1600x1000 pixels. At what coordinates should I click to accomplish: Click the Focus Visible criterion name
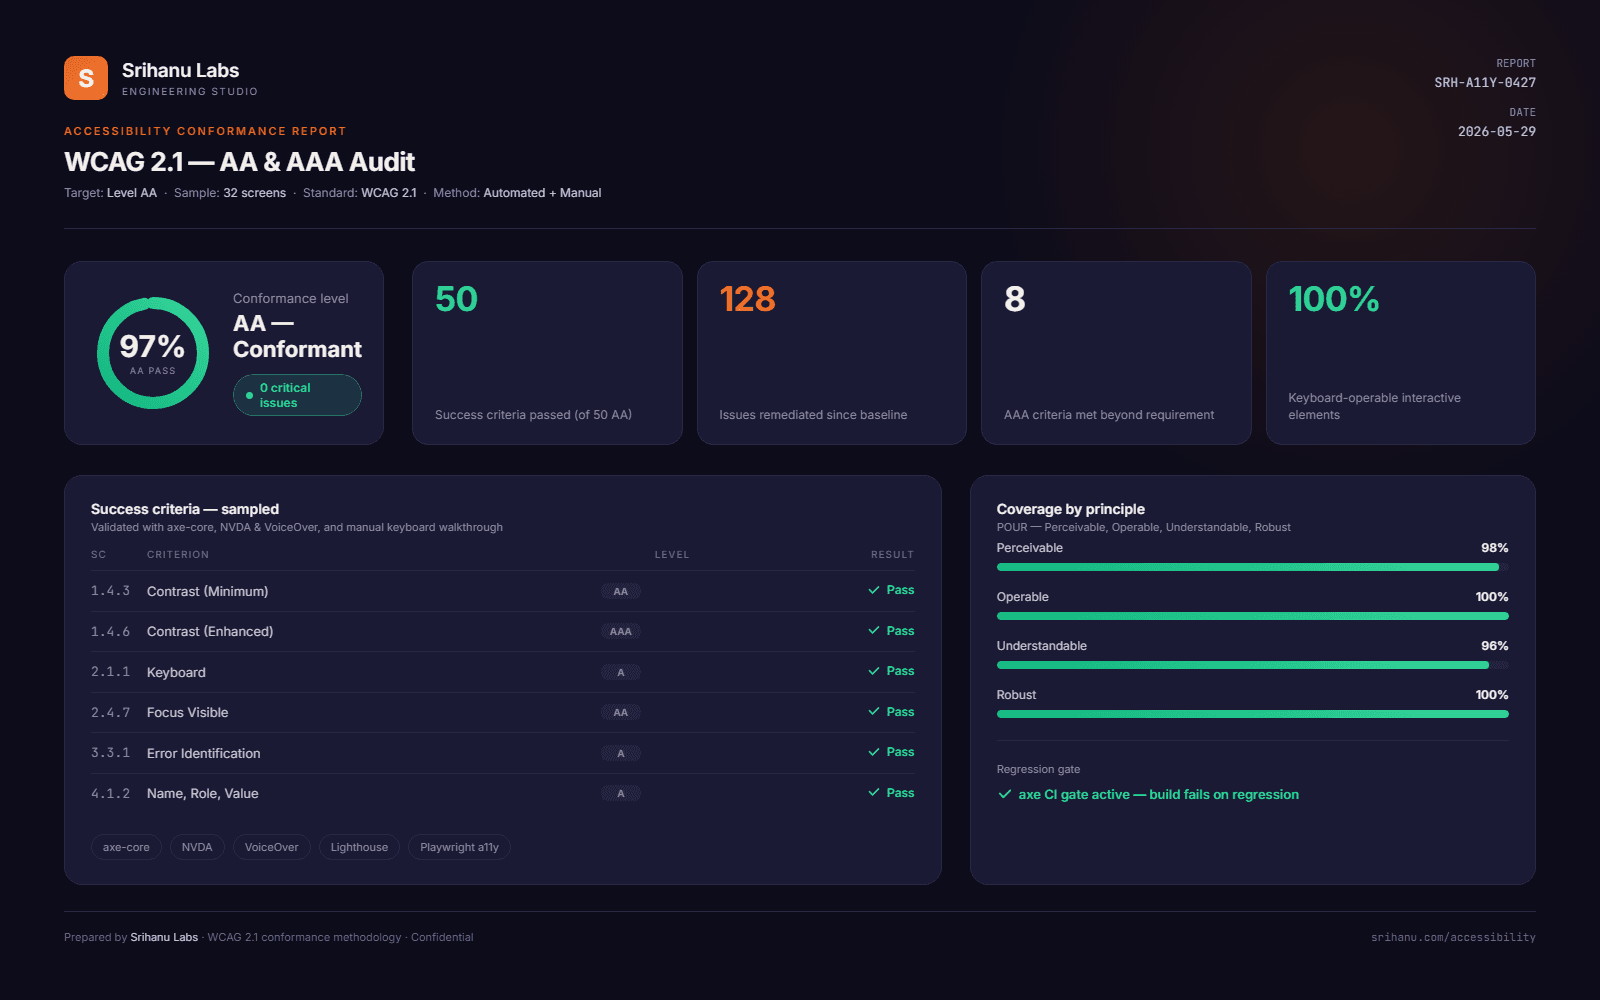click(187, 712)
